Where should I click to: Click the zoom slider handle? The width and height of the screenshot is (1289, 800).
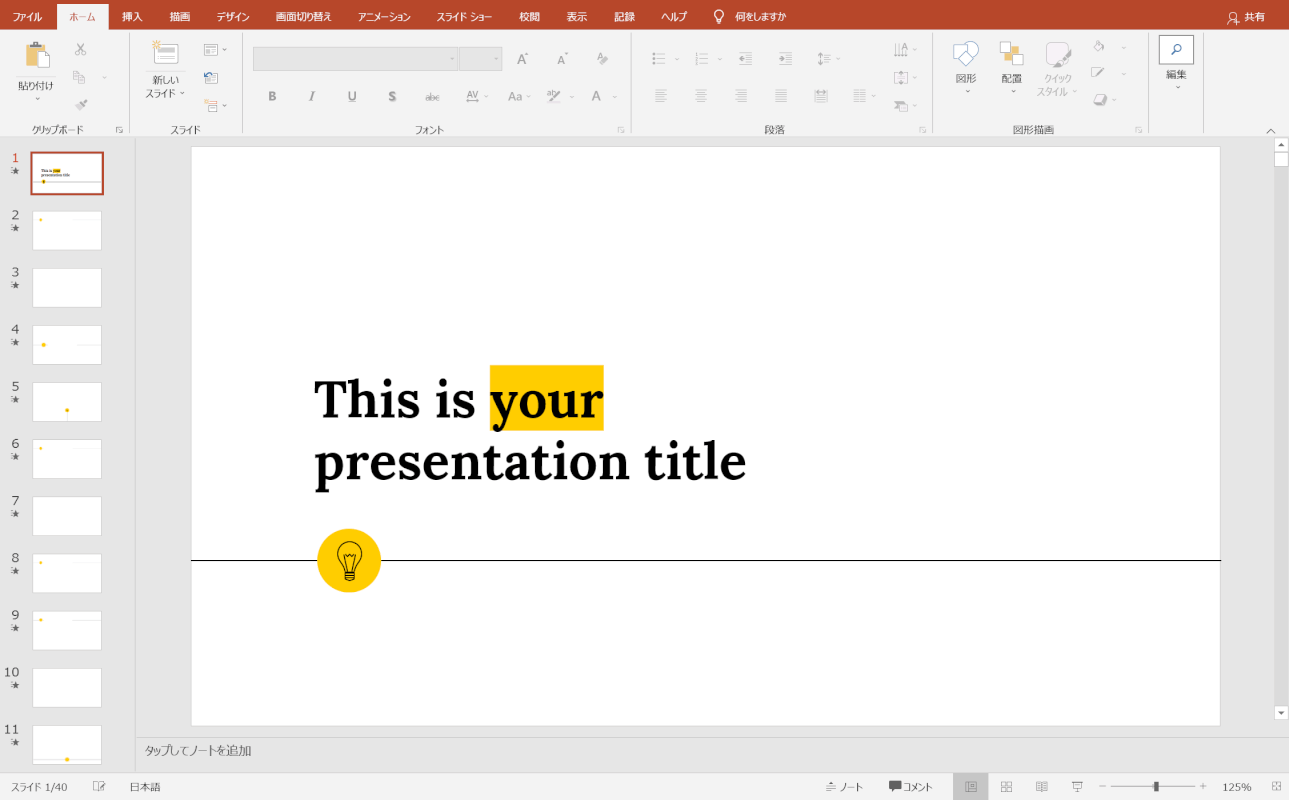(x=1156, y=787)
